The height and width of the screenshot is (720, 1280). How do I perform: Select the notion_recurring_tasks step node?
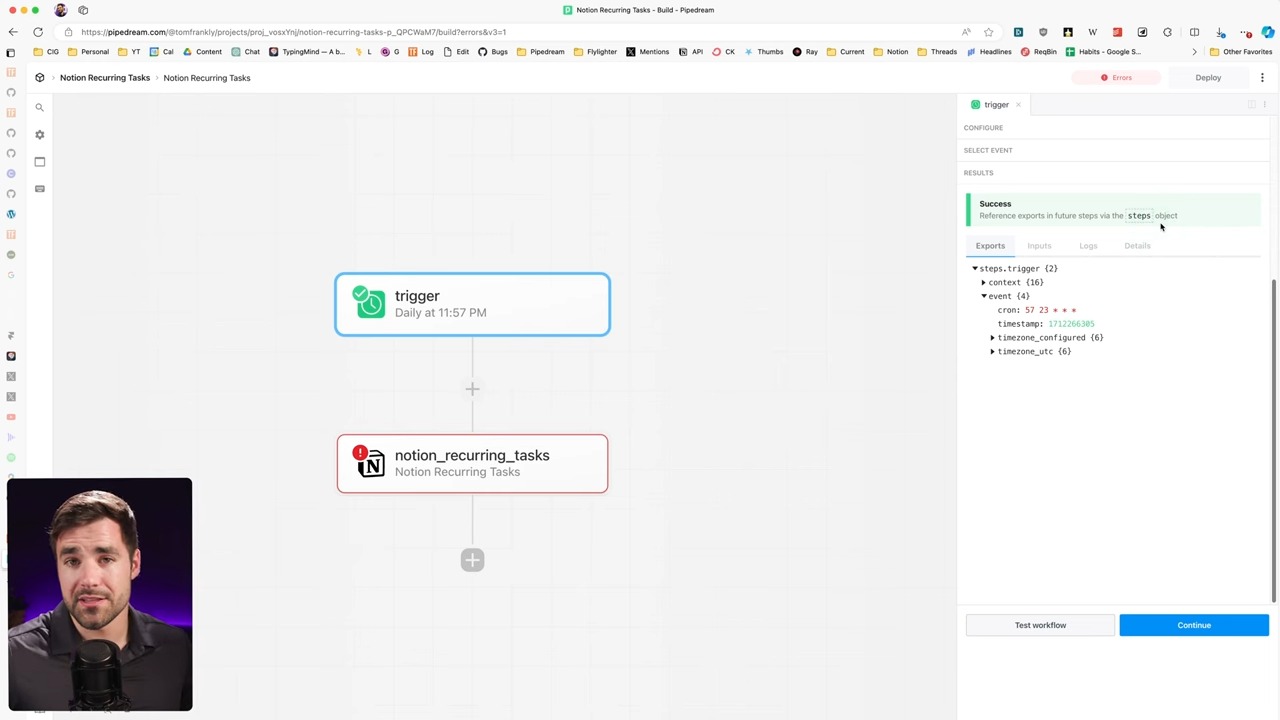[472, 464]
